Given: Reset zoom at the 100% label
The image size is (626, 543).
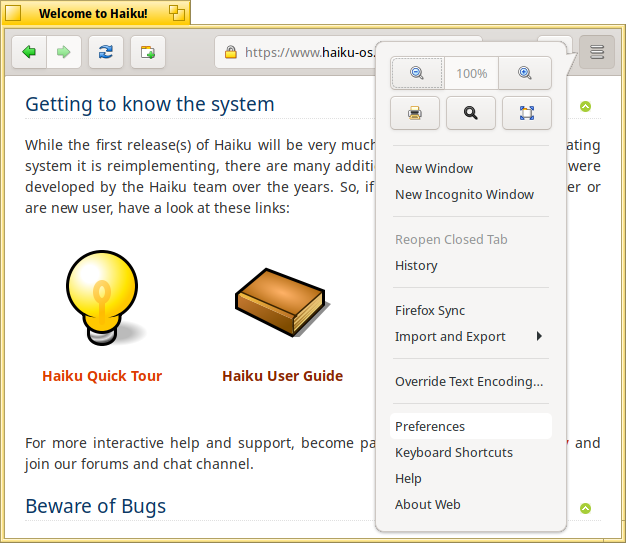Looking at the screenshot, I should click(471, 73).
